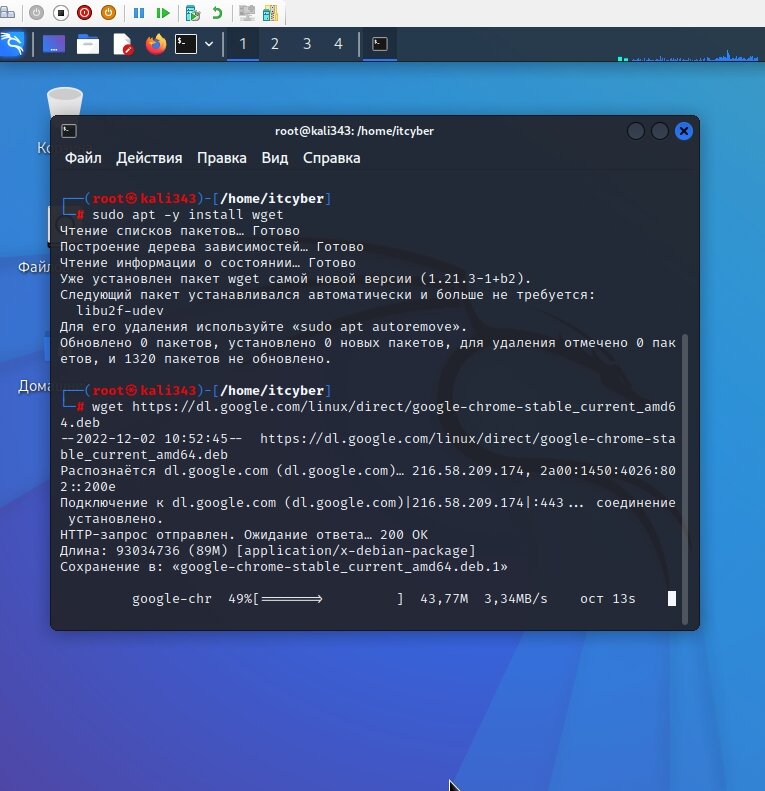Click the VM snapshot icon with green arrow

pyautogui.click(x=193, y=13)
